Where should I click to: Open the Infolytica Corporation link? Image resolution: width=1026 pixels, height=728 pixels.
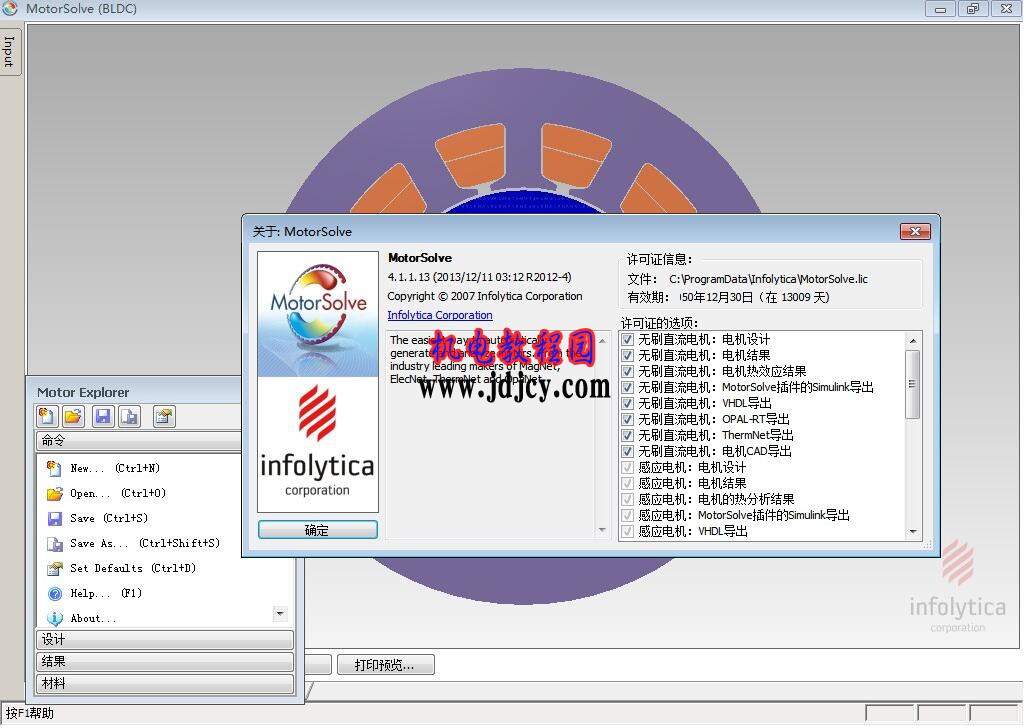pyautogui.click(x=440, y=315)
